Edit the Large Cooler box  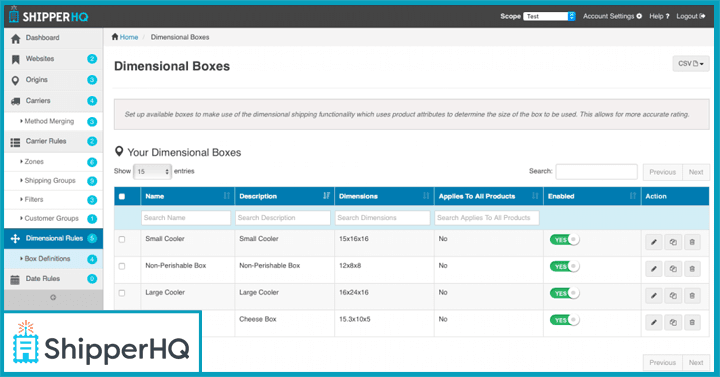(x=654, y=296)
